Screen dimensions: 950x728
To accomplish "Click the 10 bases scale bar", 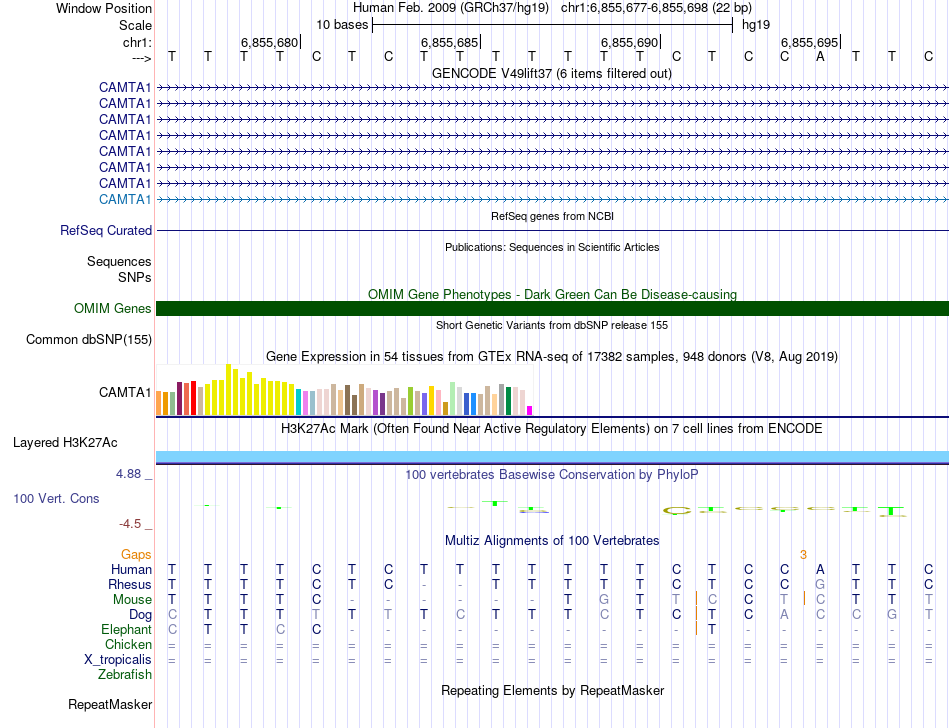I will (x=552, y=25).
